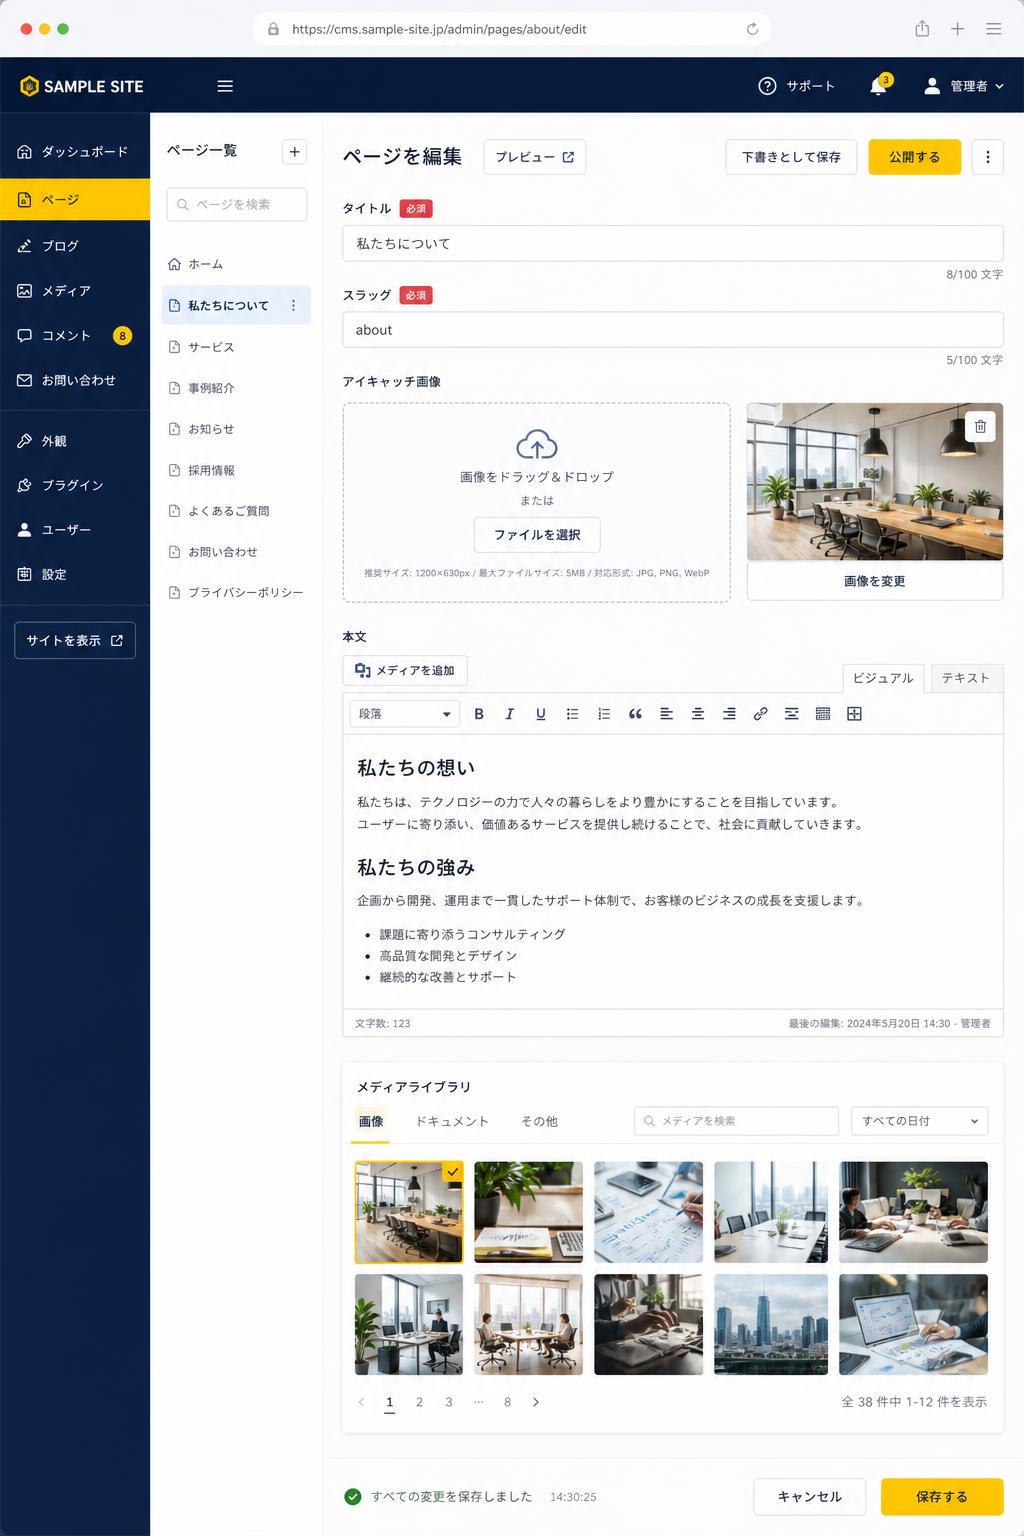Open the notifications bell icon

tap(879, 86)
